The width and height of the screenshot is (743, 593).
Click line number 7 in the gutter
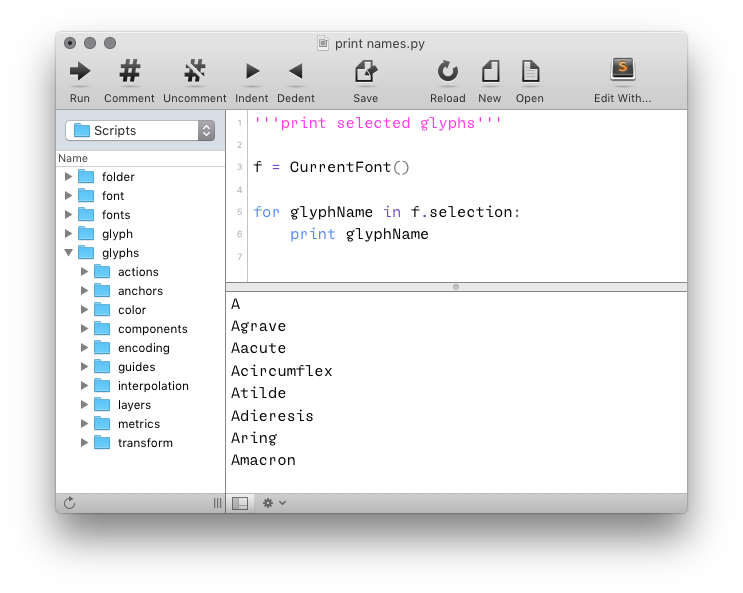240,256
